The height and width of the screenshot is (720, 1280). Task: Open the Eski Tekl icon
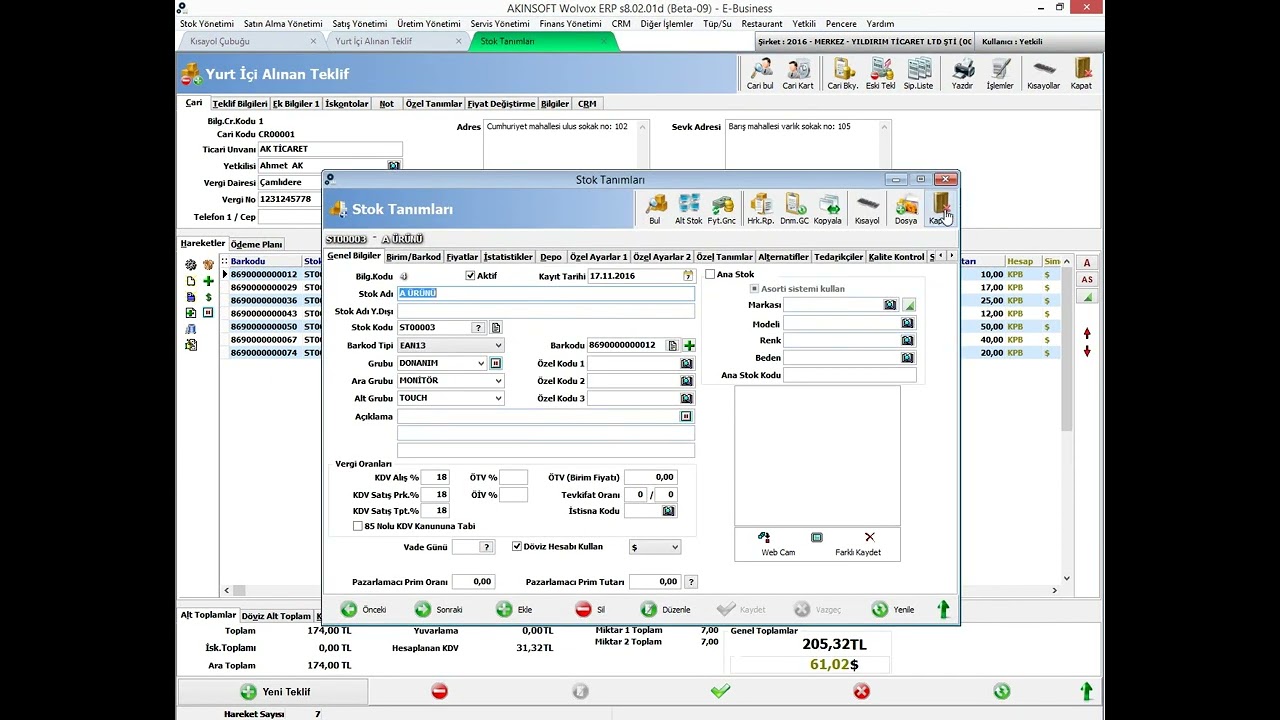pos(881,74)
